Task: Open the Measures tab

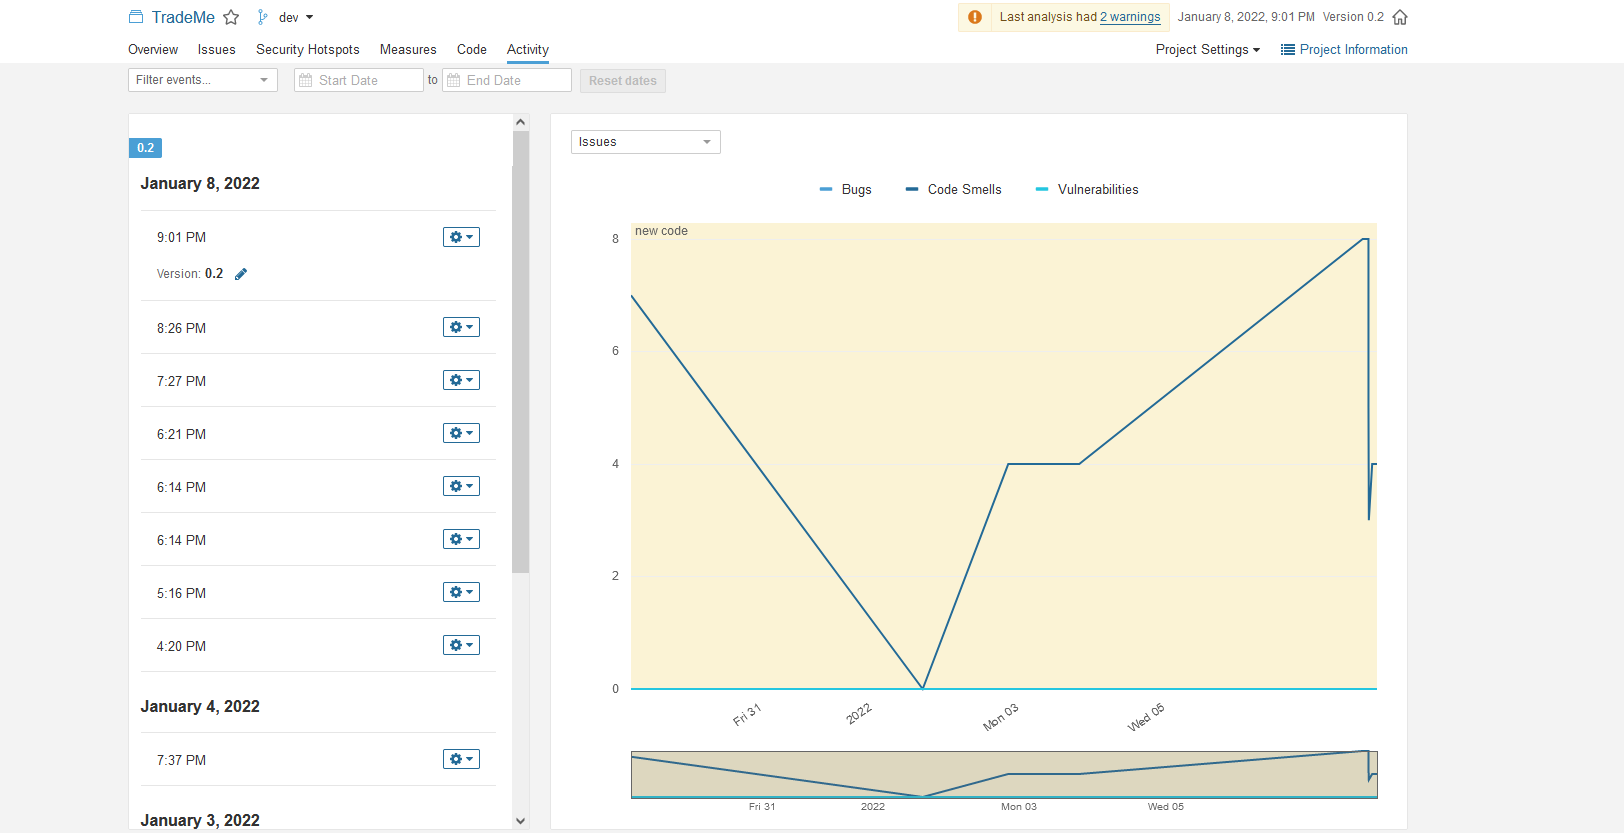Action: (x=408, y=49)
